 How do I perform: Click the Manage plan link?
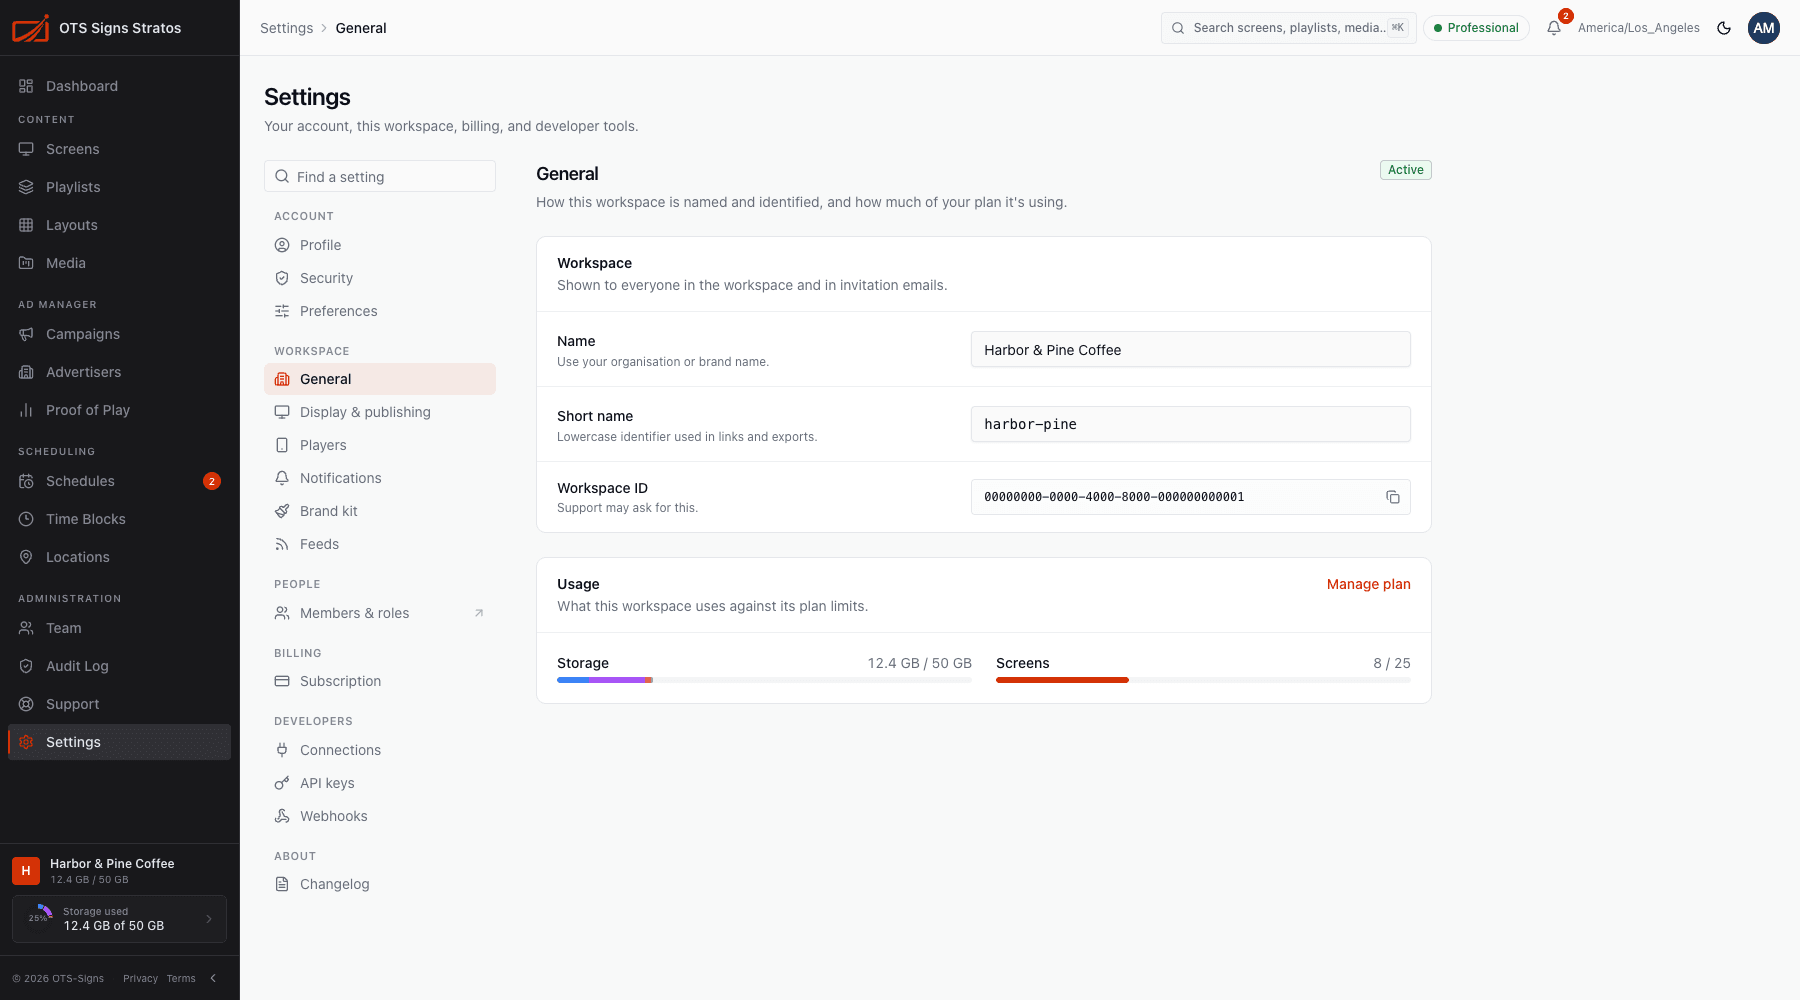pos(1368,584)
